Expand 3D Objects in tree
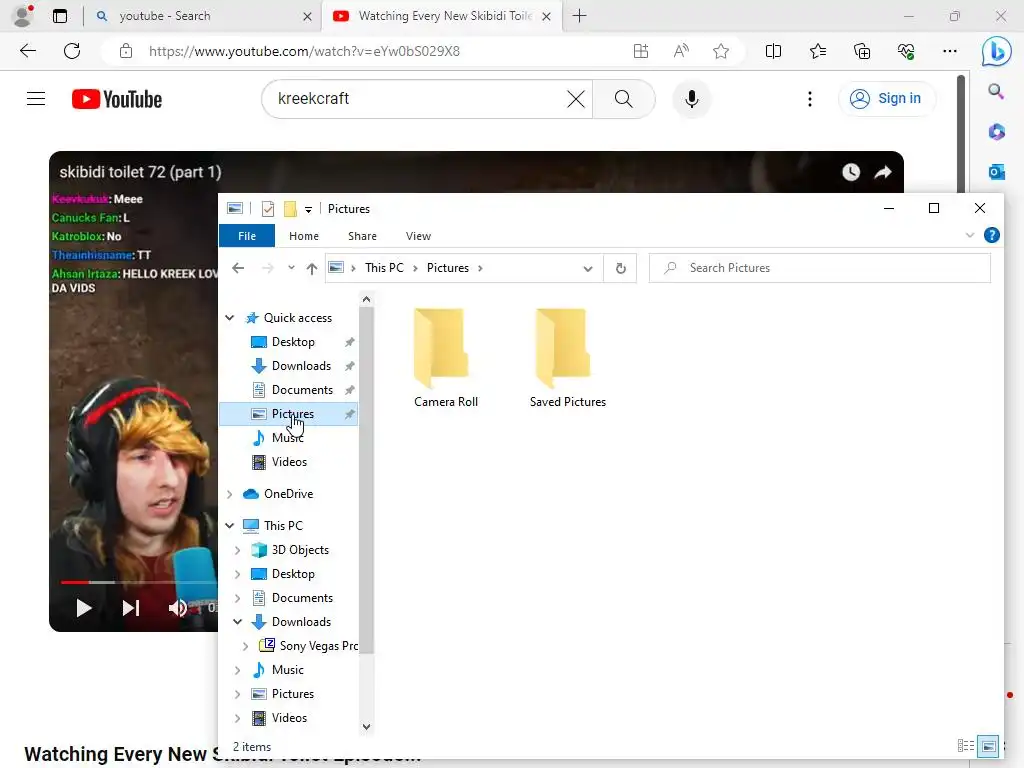 [238, 550]
